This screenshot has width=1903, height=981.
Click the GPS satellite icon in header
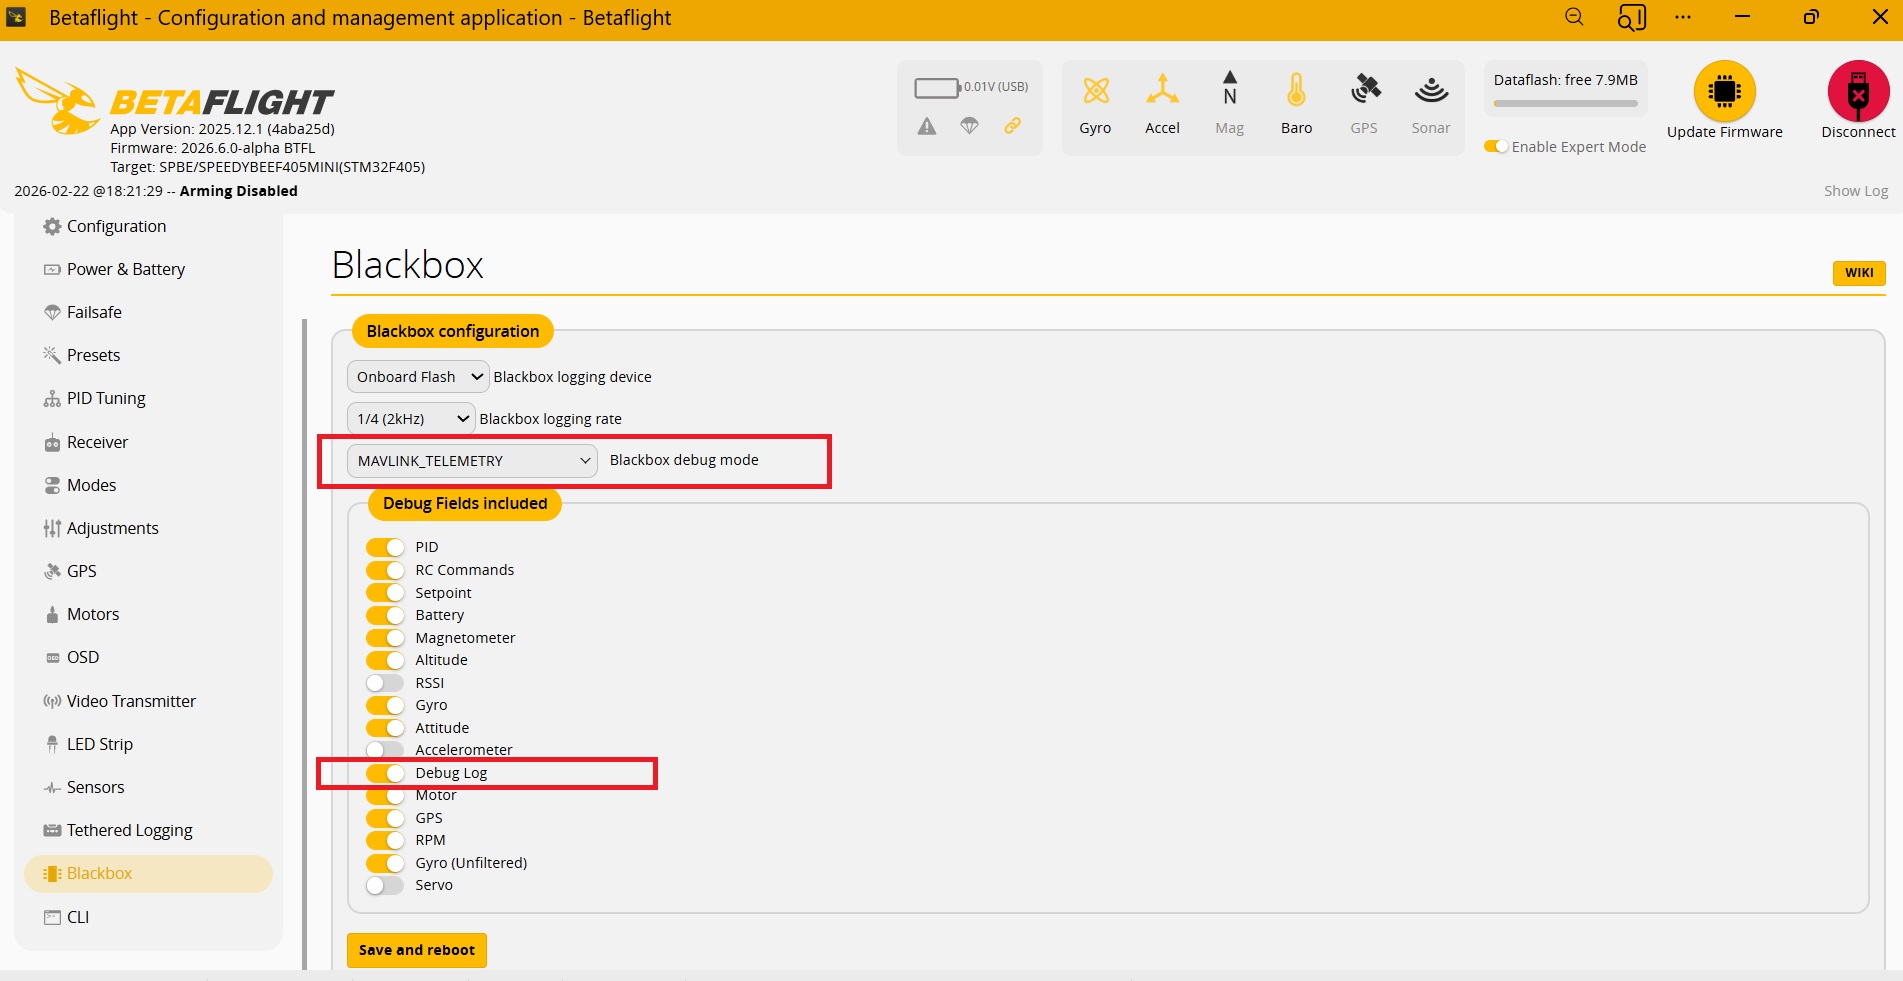coord(1364,91)
